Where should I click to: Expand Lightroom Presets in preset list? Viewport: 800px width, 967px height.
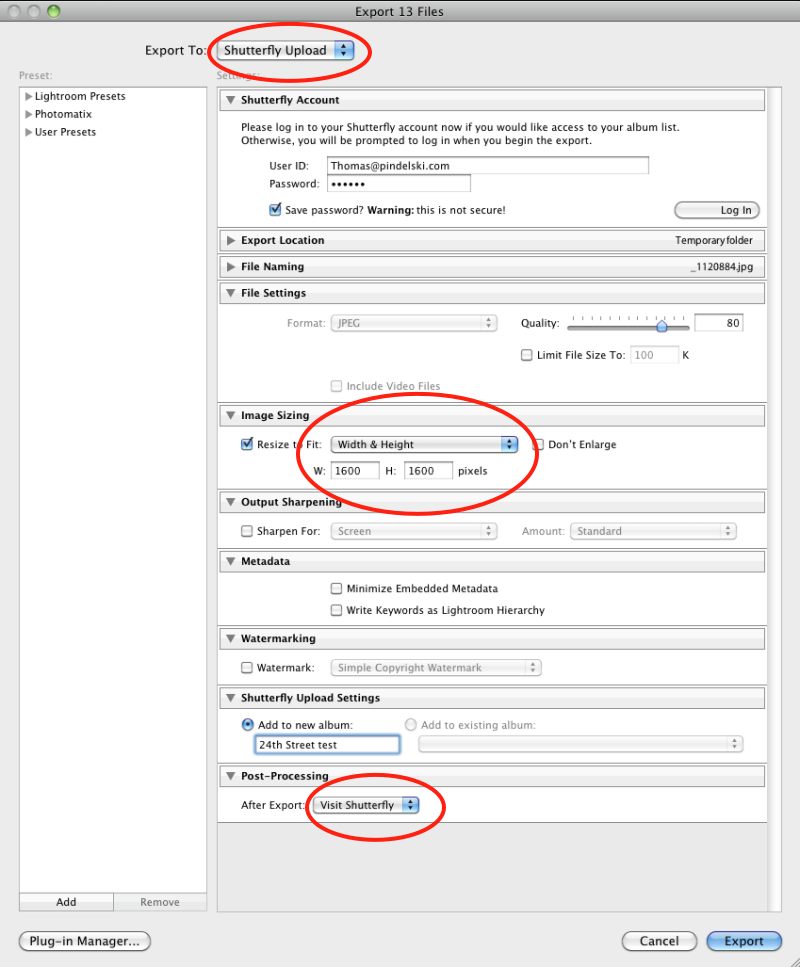(28, 96)
